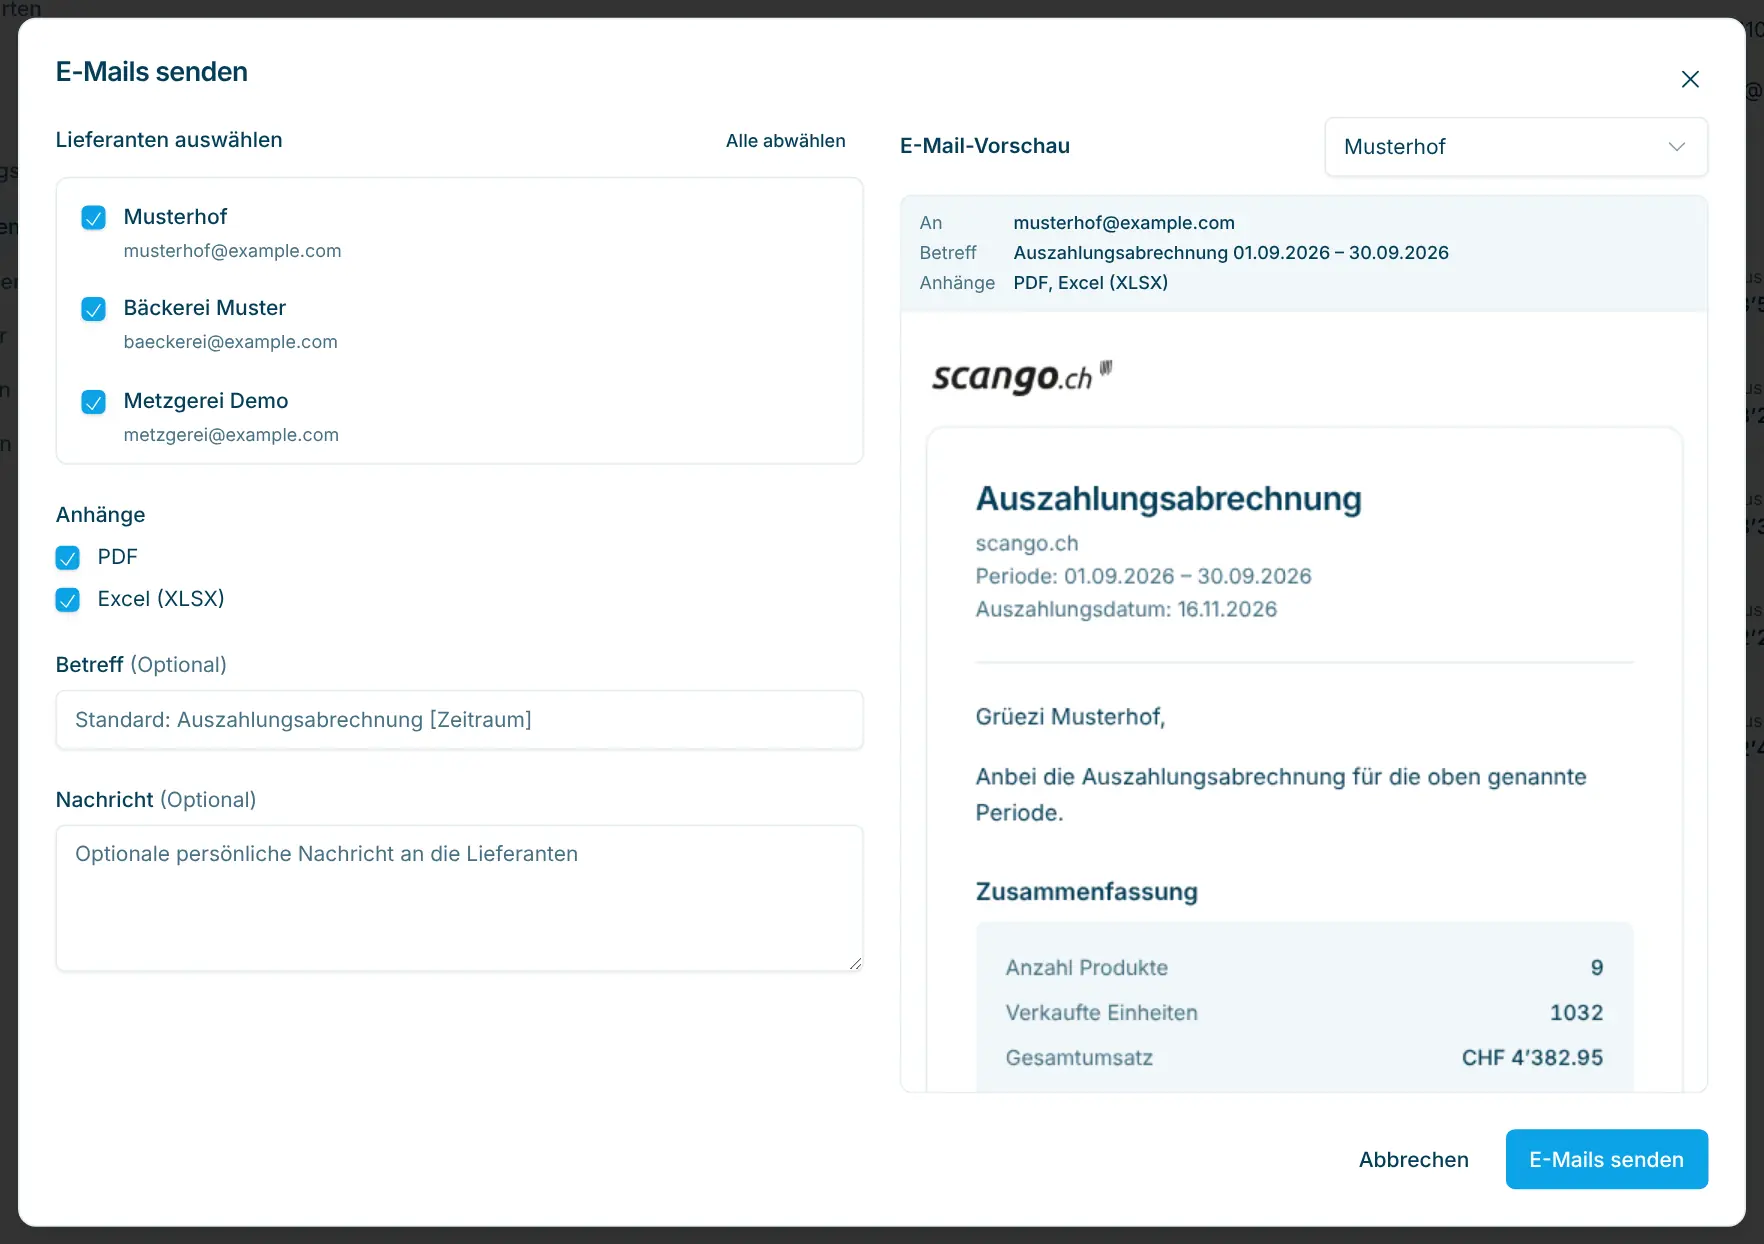
Task: Close the E-Mails senden dialog
Action: pyautogui.click(x=1690, y=79)
